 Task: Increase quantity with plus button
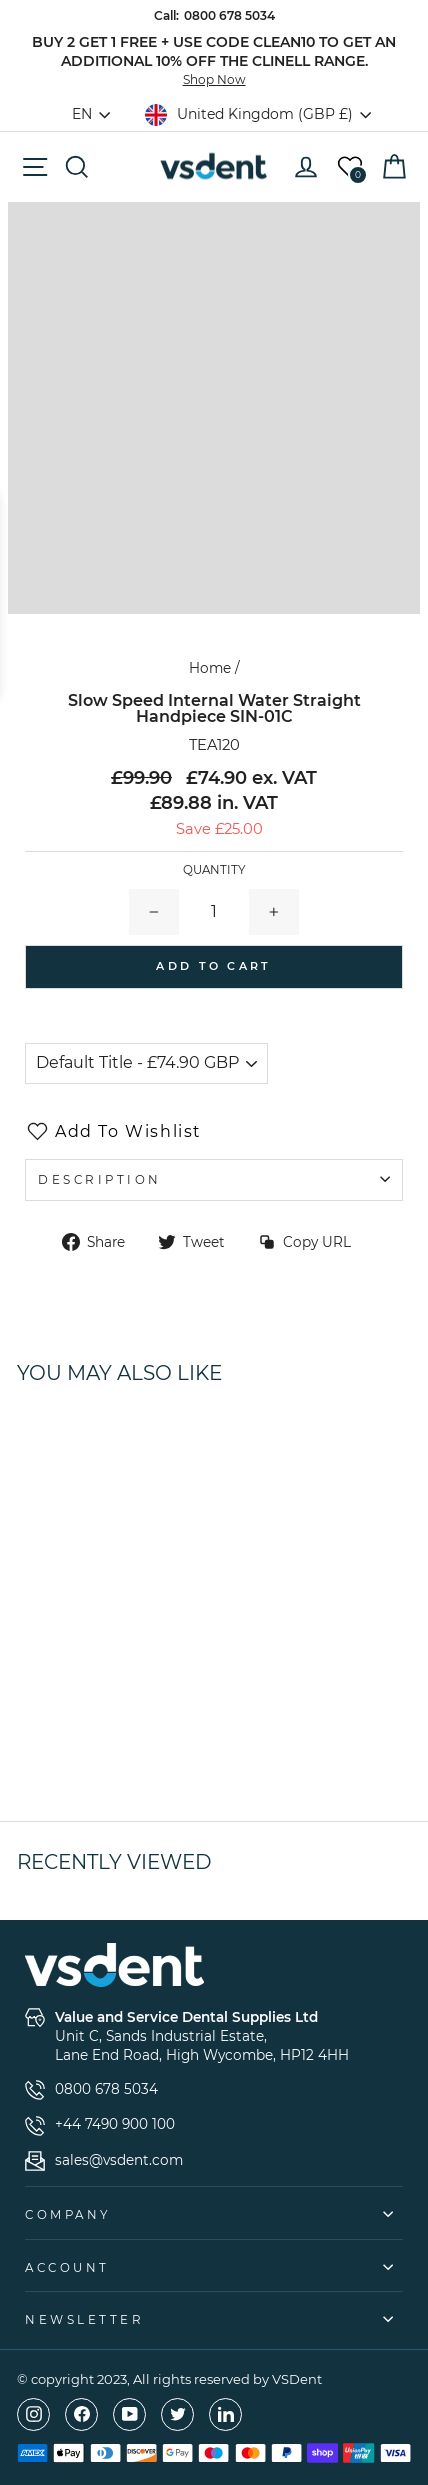coord(274,912)
